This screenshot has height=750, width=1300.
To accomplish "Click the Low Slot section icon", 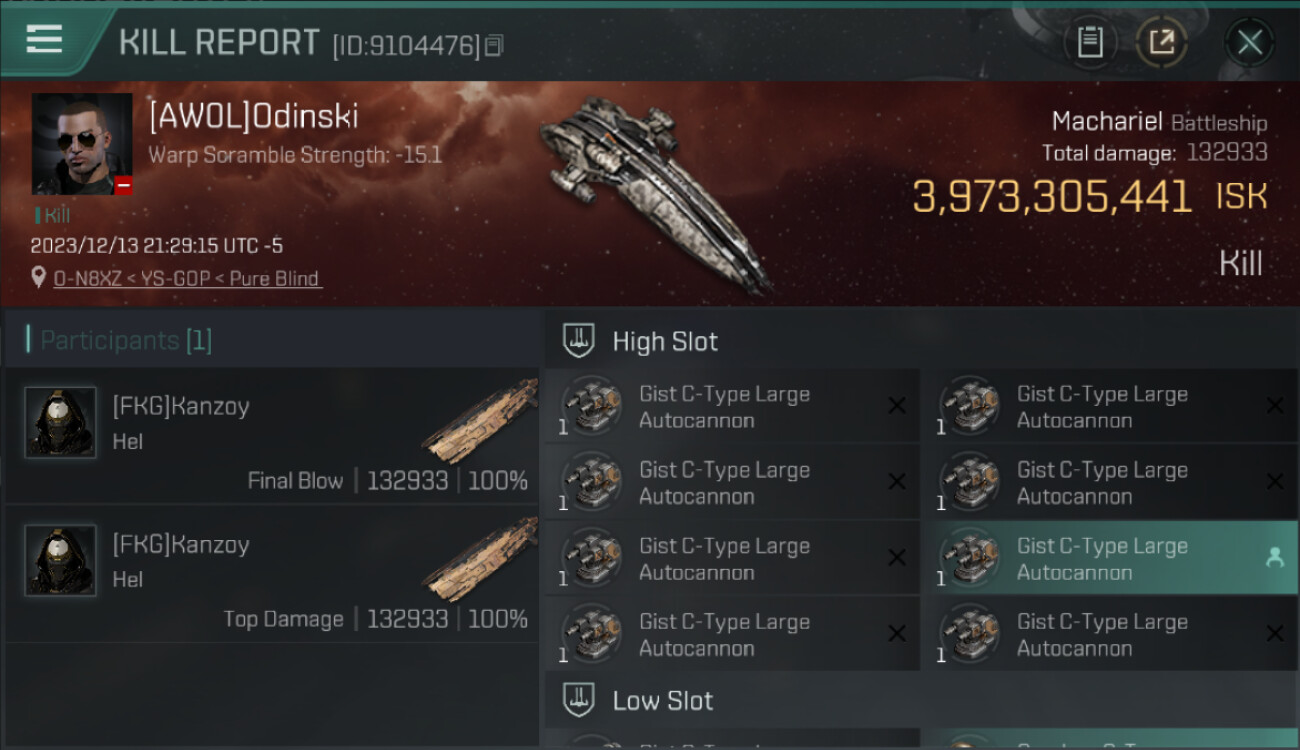I will (580, 700).
